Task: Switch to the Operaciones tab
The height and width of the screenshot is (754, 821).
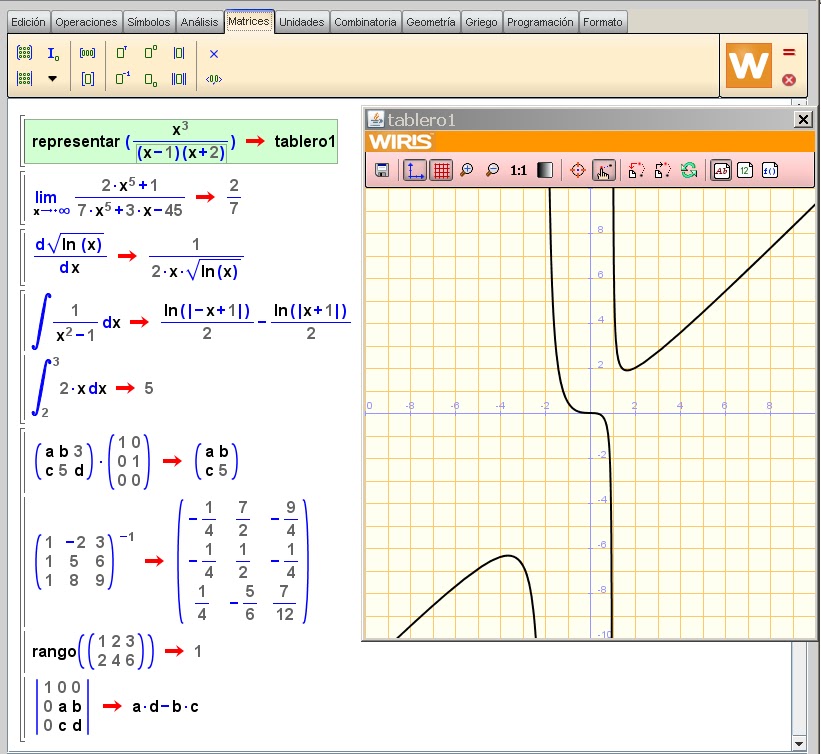Action: 86,22
